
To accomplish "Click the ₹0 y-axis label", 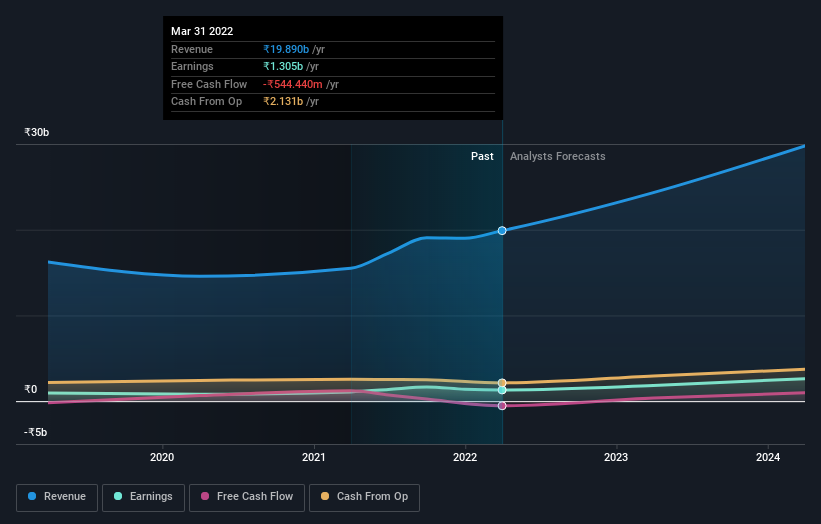I will [30, 389].
